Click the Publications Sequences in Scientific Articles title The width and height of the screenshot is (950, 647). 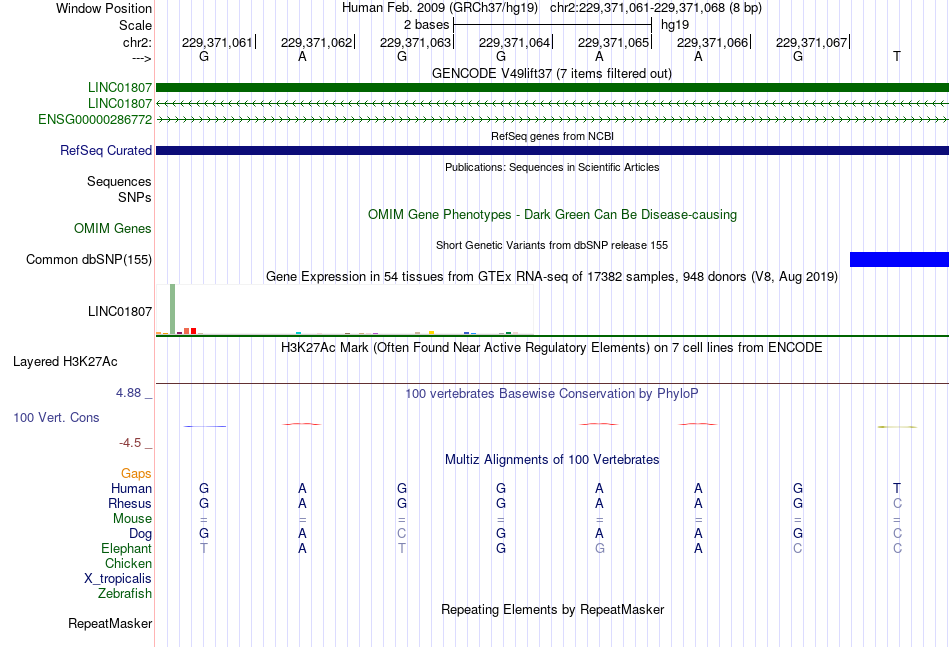coord(552,167)
